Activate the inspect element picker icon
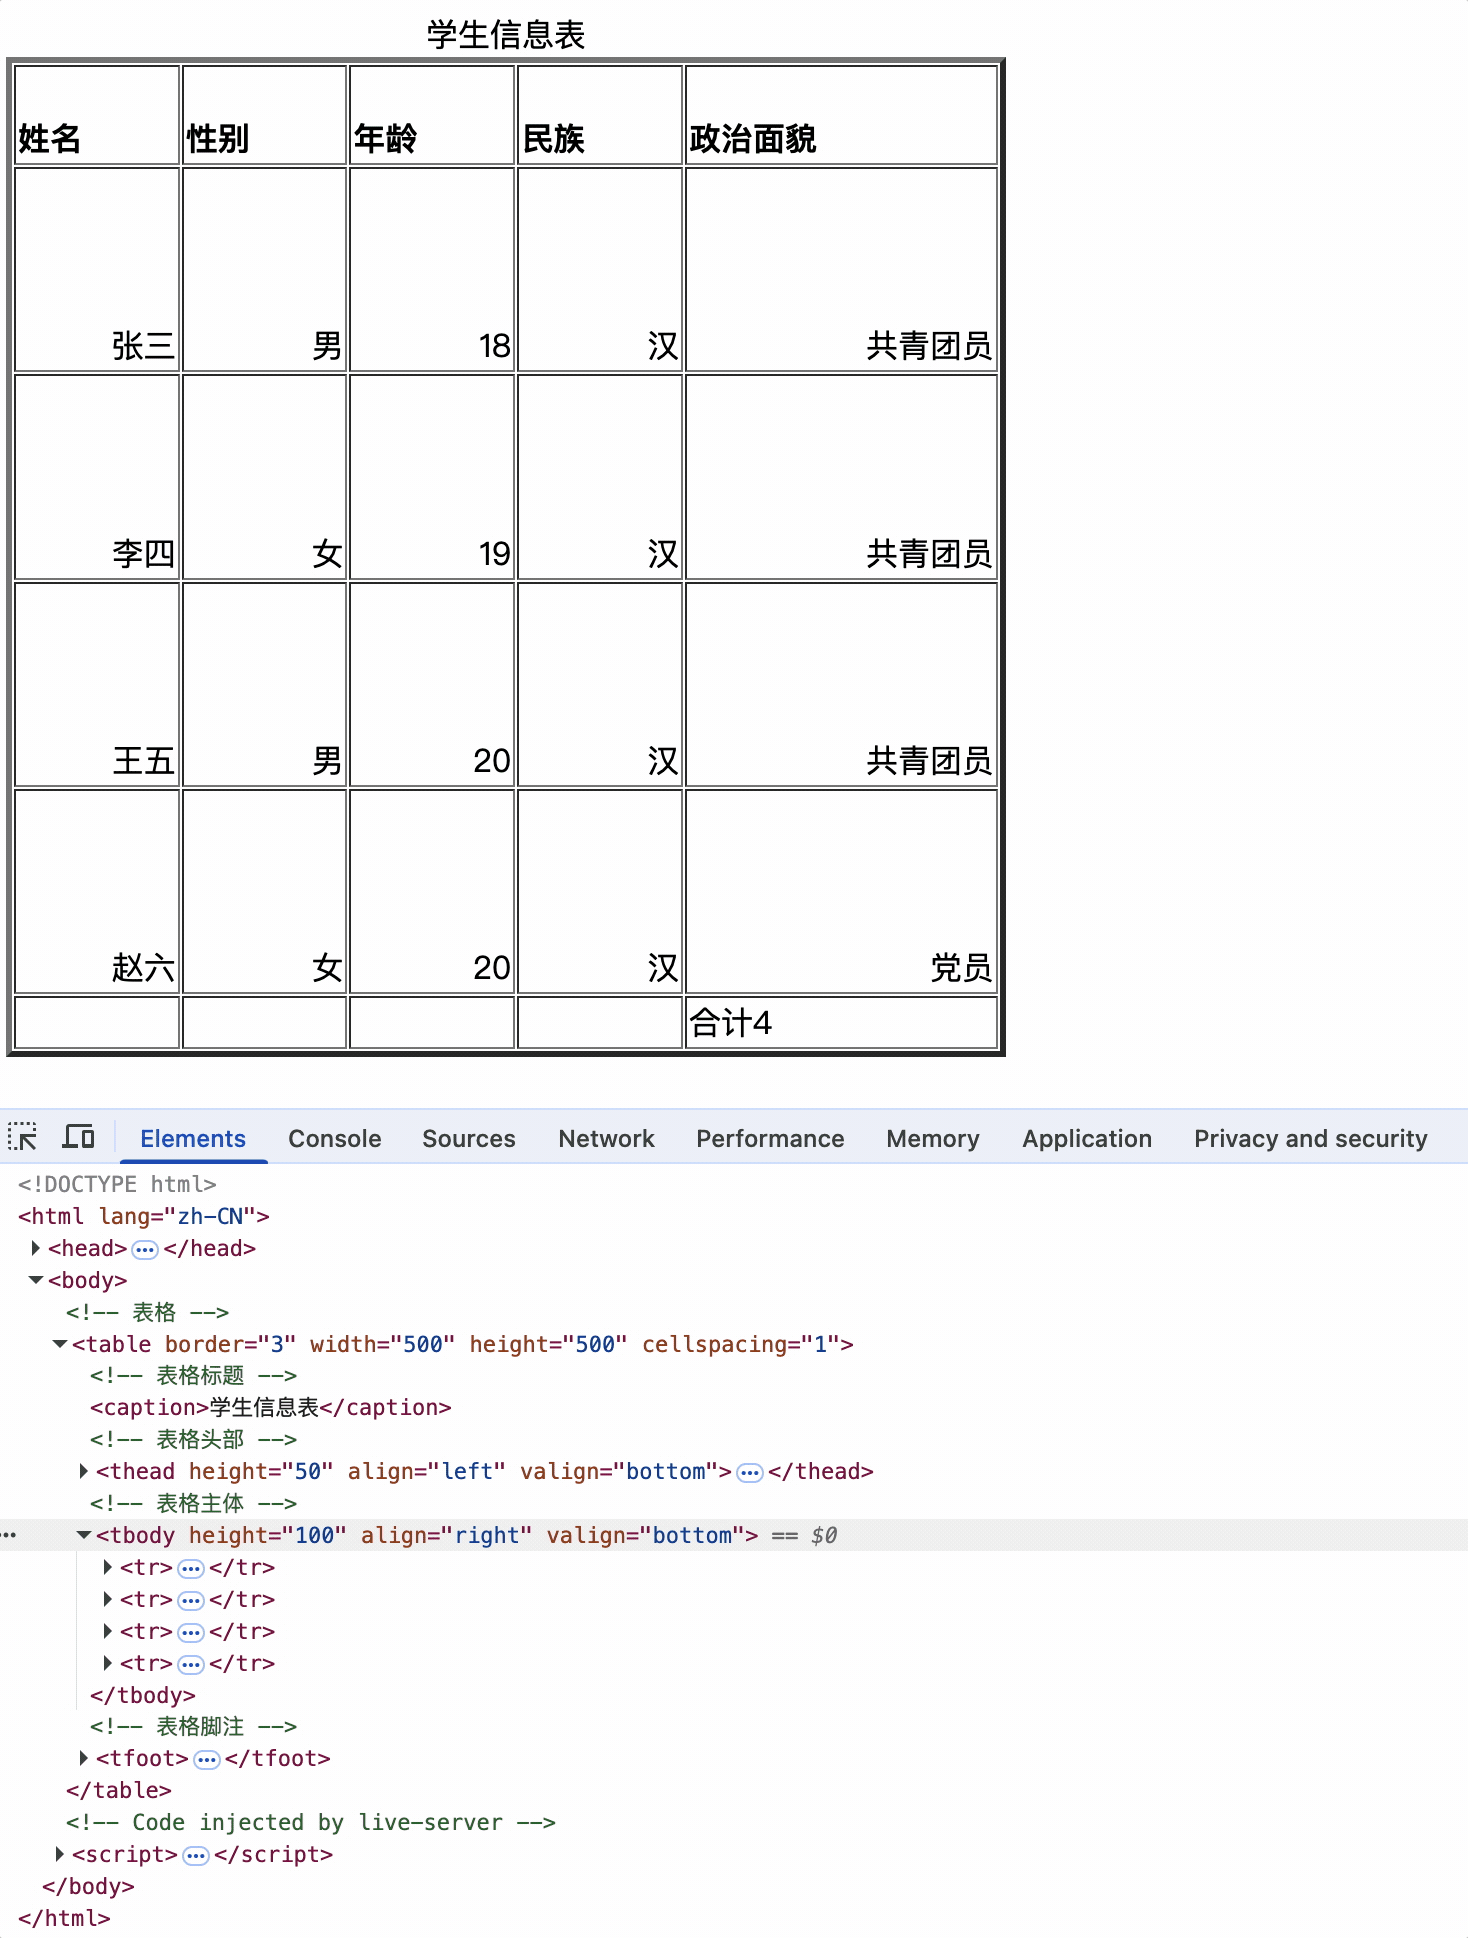This screenshot has width=1468, height=1938. pyautogui.click(x=22, y=1137)
